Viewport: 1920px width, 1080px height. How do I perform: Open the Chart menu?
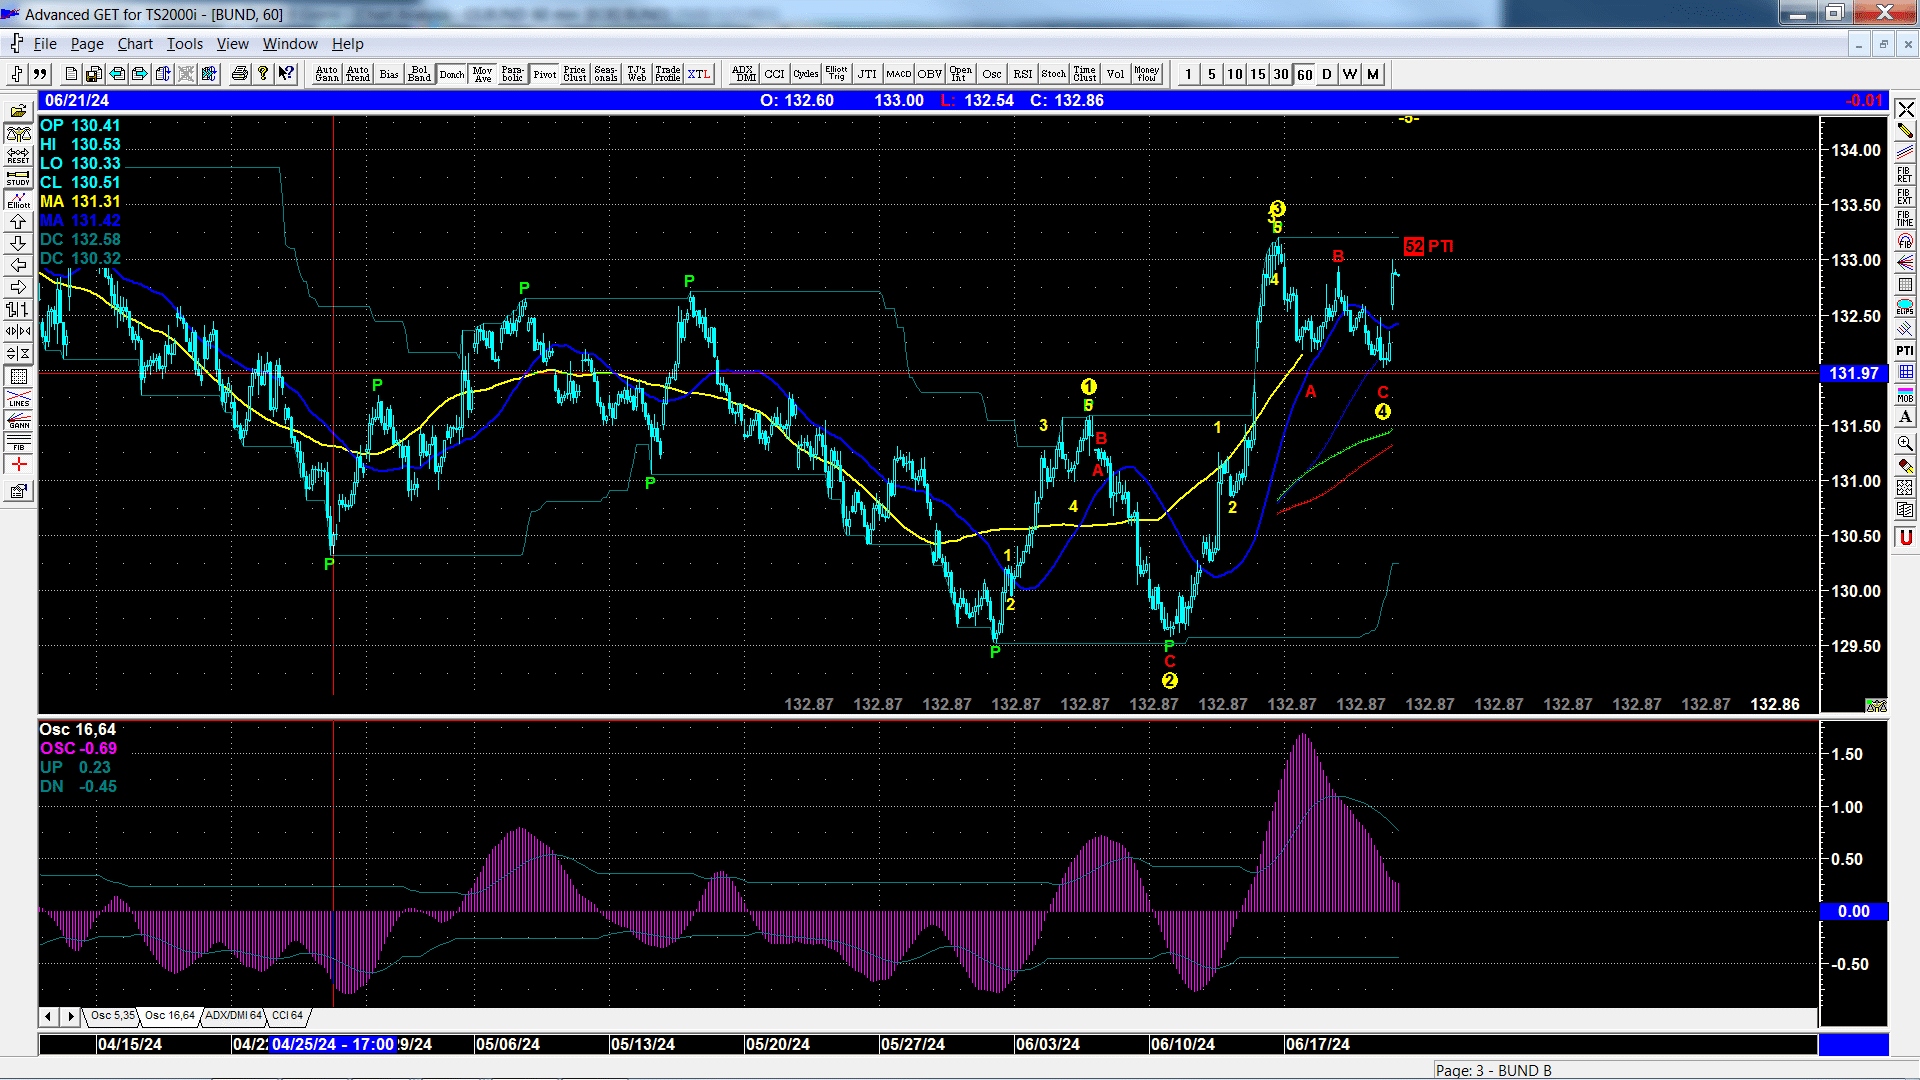click(135, 44)
